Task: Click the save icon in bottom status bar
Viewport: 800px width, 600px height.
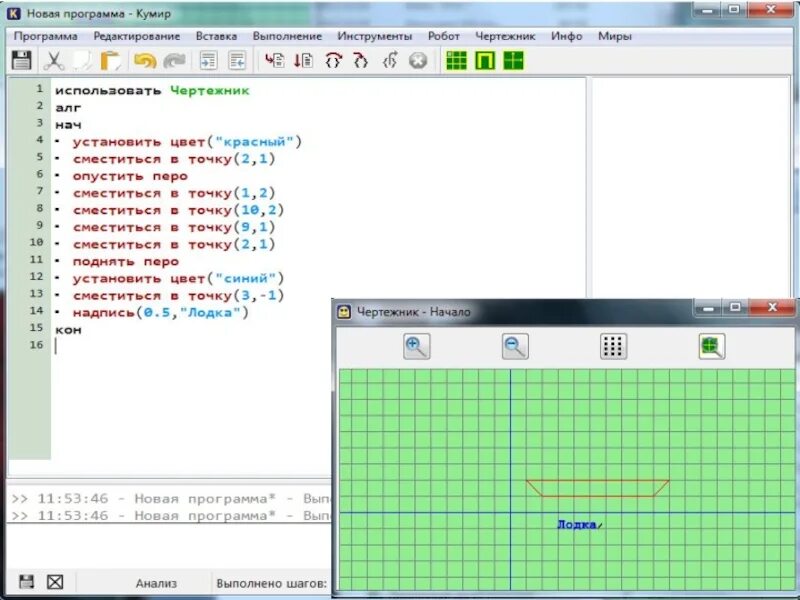Action: 27,582
